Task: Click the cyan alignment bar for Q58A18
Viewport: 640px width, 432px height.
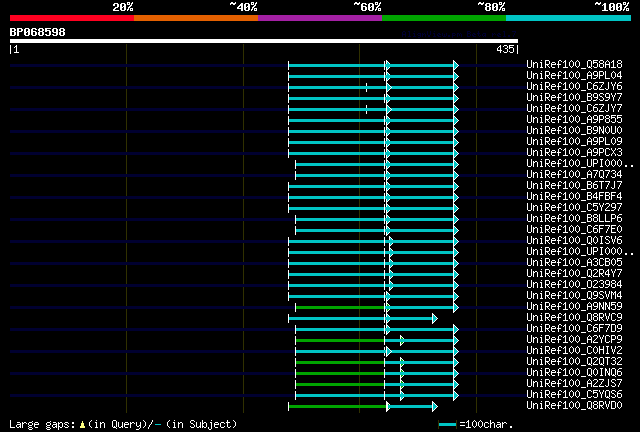Action: click(x=373, y=65)
